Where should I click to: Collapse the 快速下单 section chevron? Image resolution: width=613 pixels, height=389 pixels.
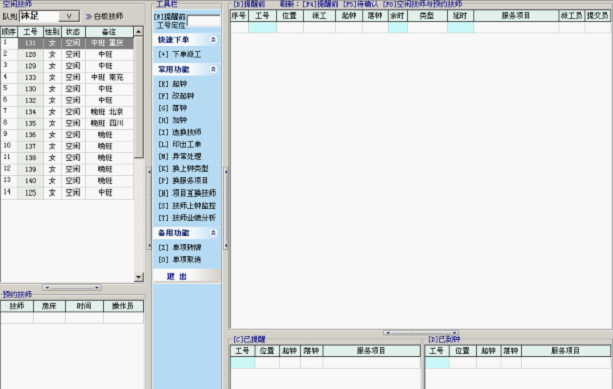213,39
